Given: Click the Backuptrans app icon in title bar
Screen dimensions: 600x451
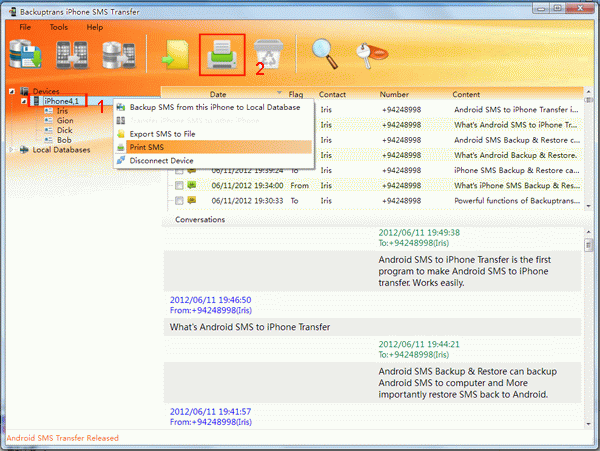Looking at the screenshot, I should click(13, 12).
